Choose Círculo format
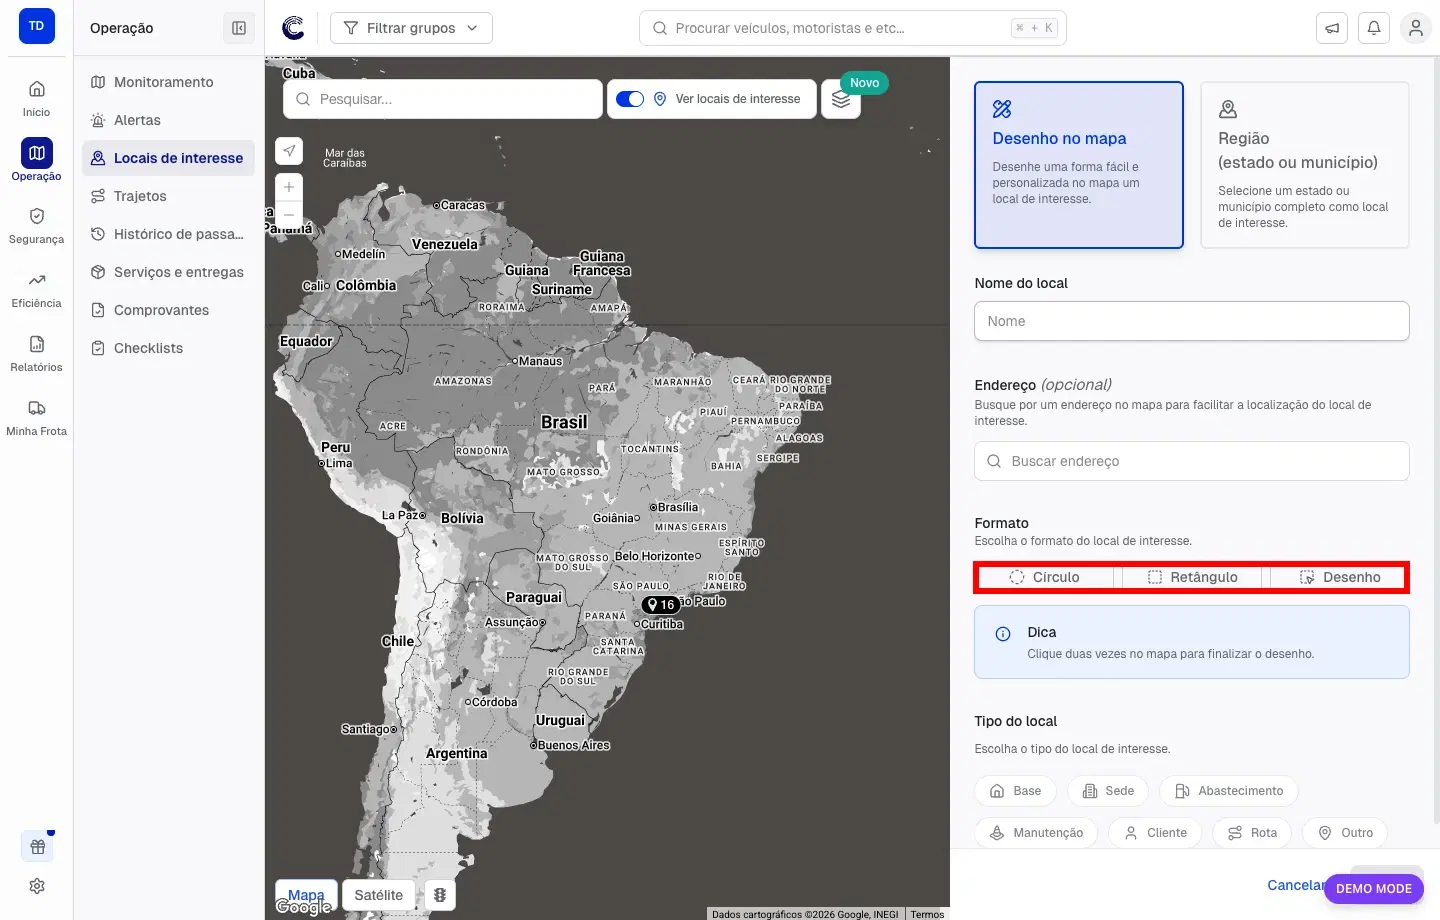 coord(1045,577)
